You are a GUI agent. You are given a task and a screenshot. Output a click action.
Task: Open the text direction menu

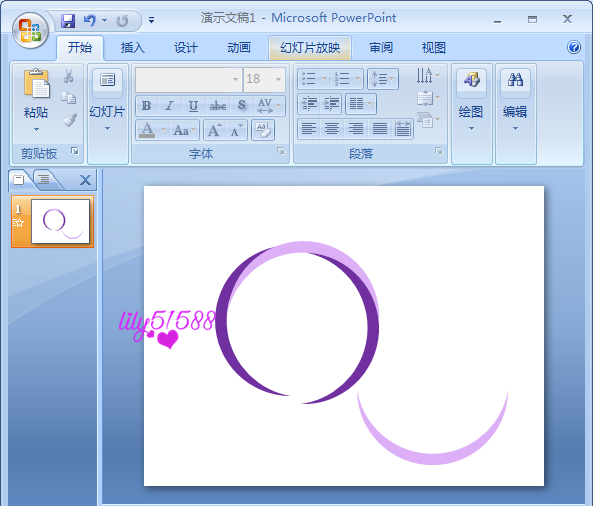pyautogui.click(x=428, y=75)
